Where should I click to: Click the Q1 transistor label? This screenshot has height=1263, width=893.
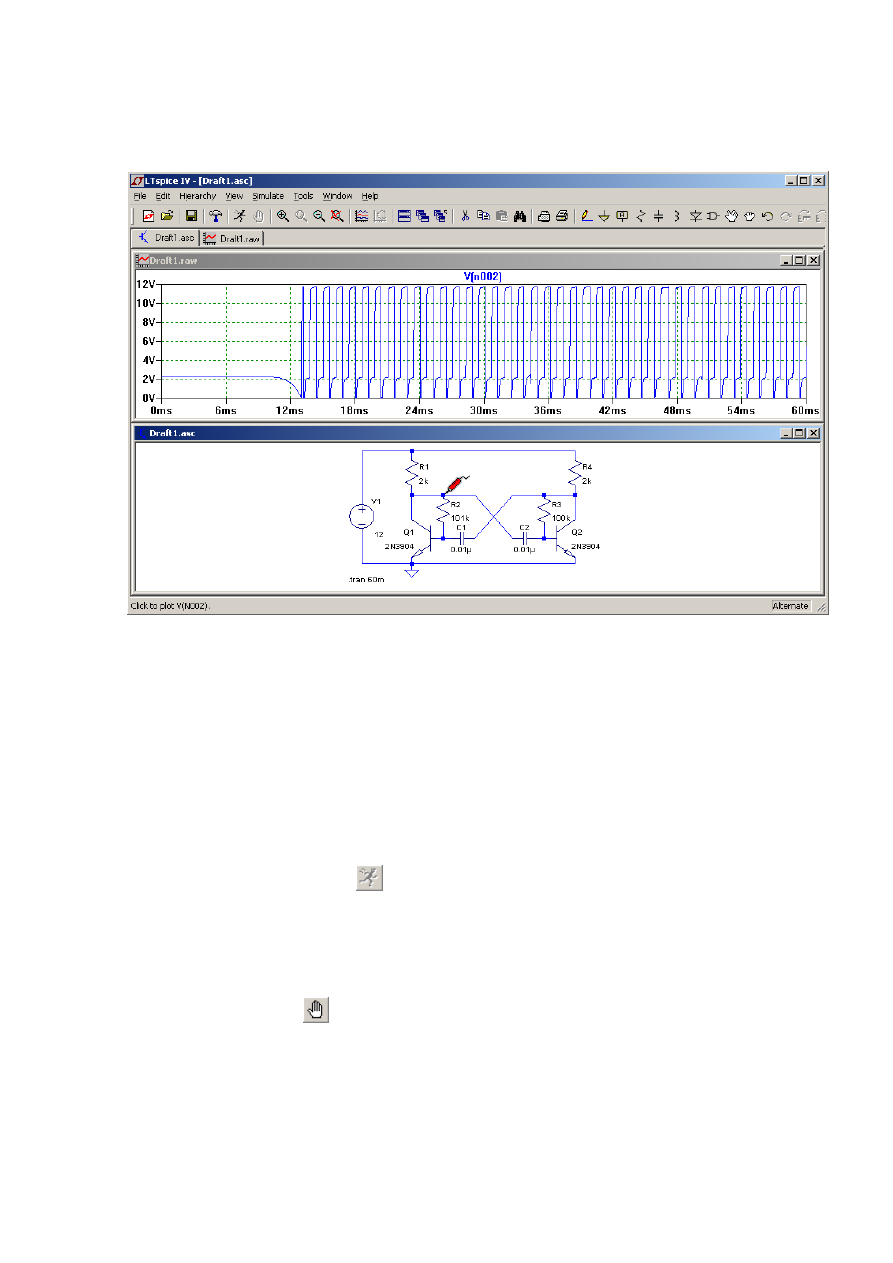tap(409, 533)
